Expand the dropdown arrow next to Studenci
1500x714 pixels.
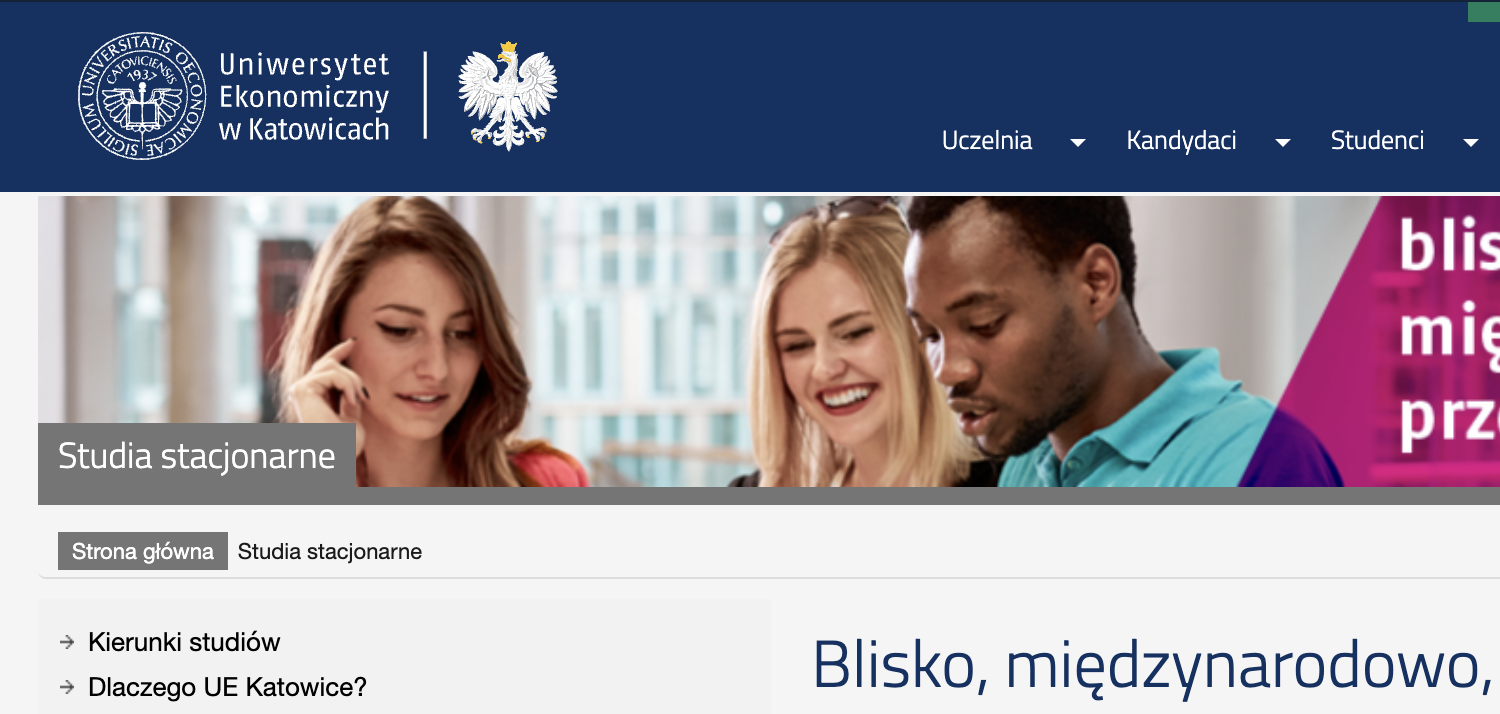[x=1471, y=143]
